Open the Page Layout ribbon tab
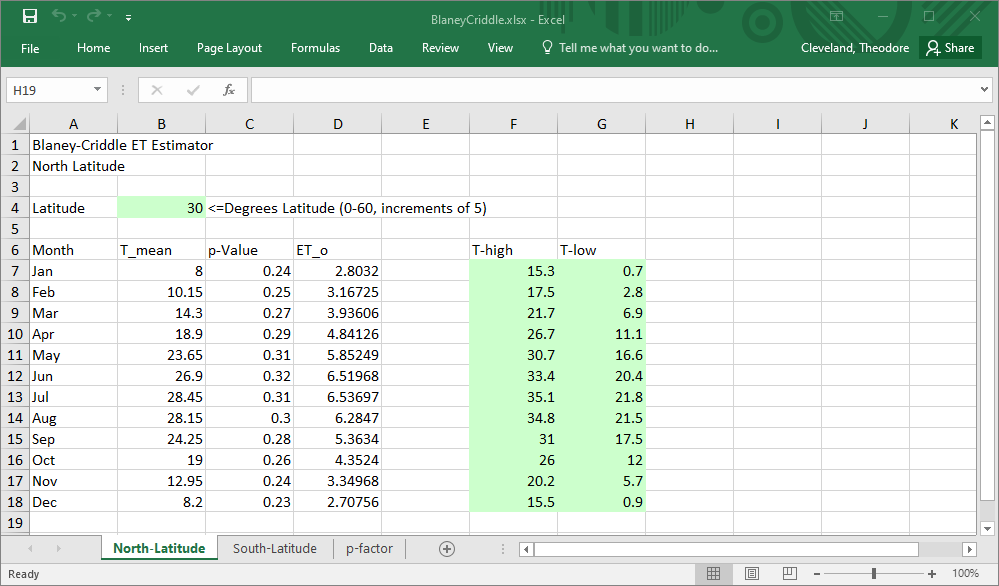Viewport: 999px width, 586px height. (x=229, y=48)
